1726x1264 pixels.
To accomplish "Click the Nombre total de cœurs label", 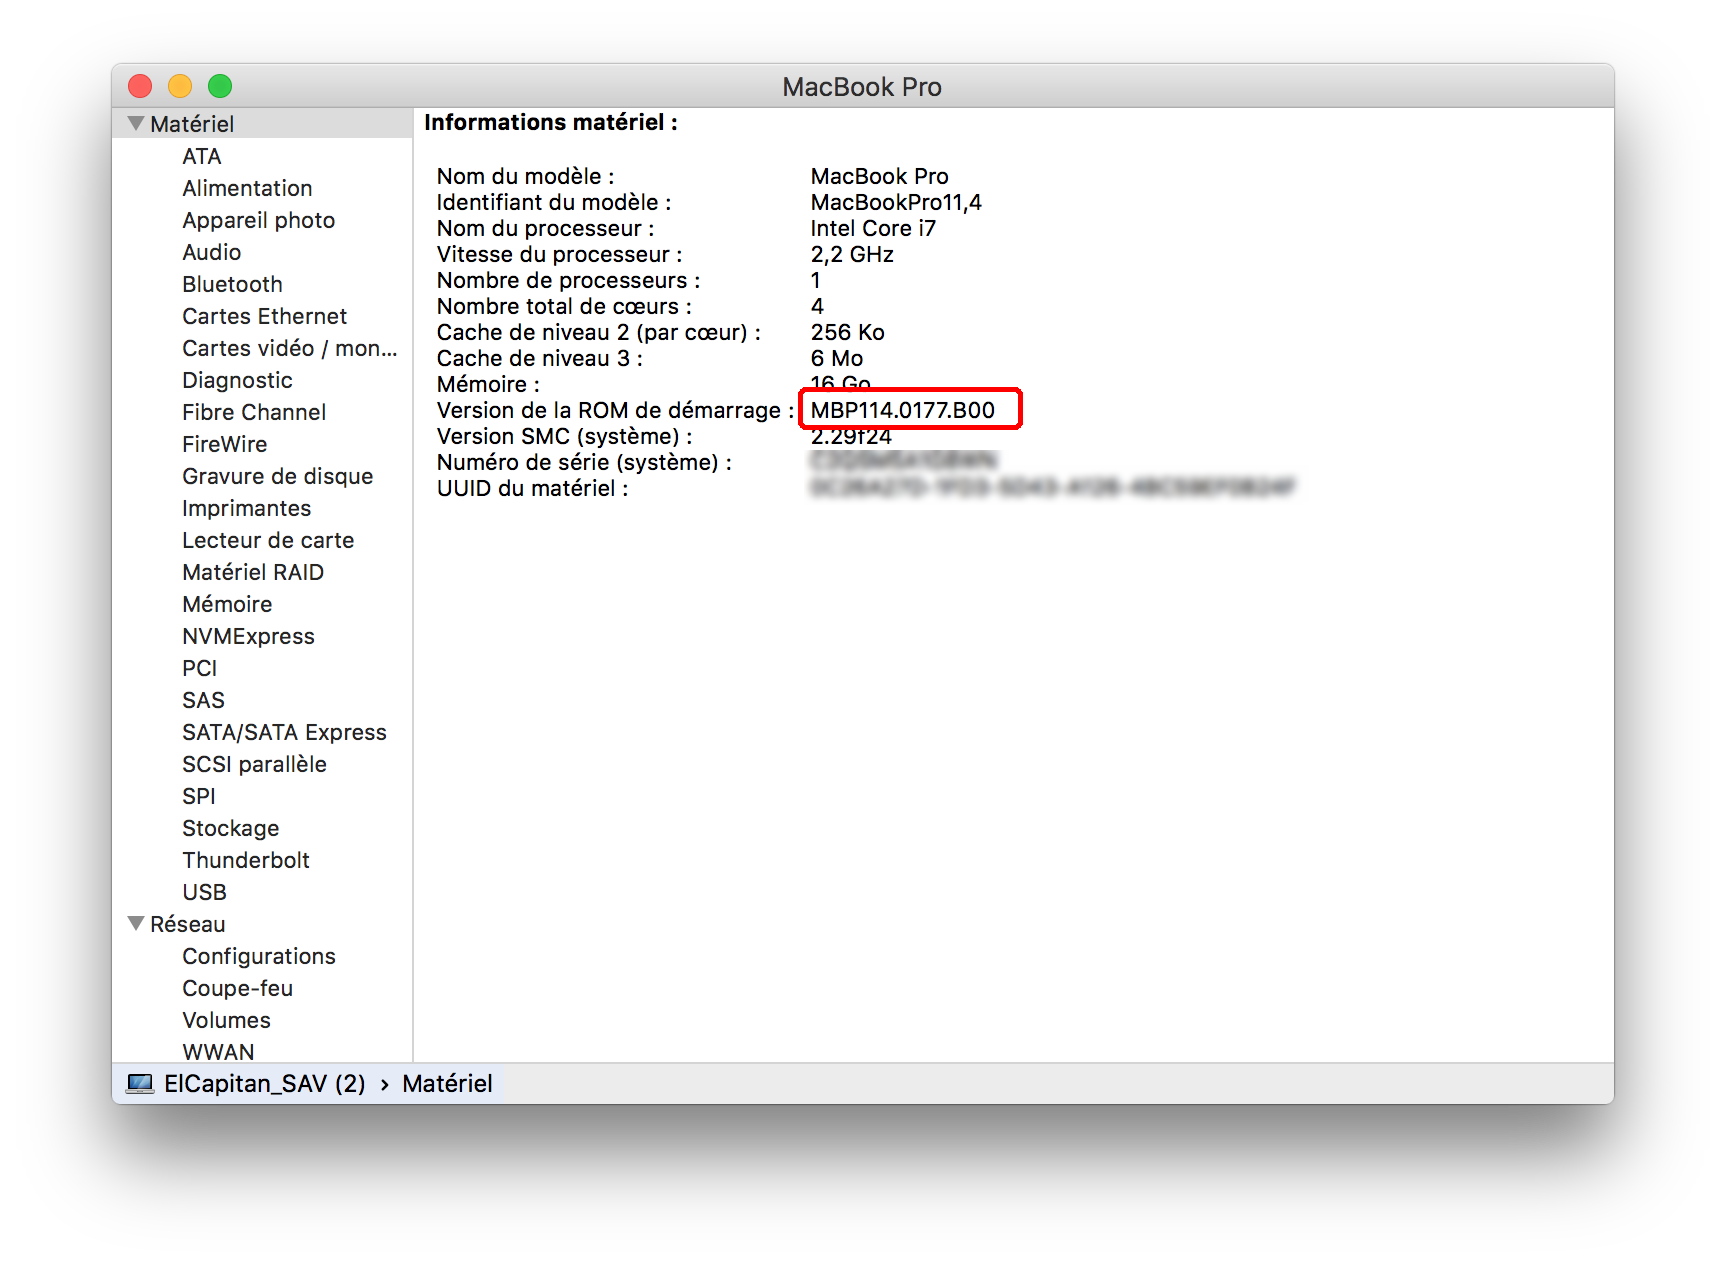I will coord(564,306).
